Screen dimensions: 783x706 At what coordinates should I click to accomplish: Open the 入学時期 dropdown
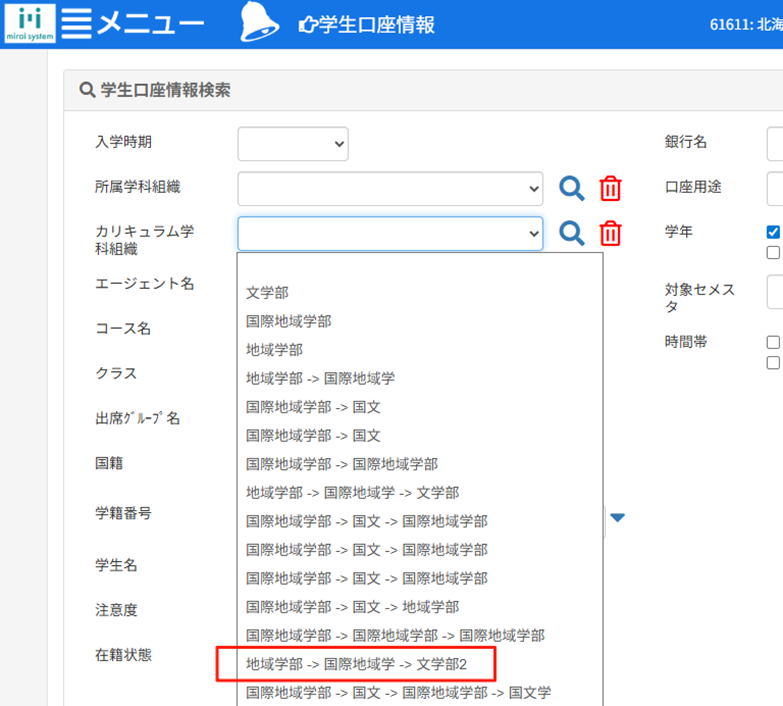292,144
